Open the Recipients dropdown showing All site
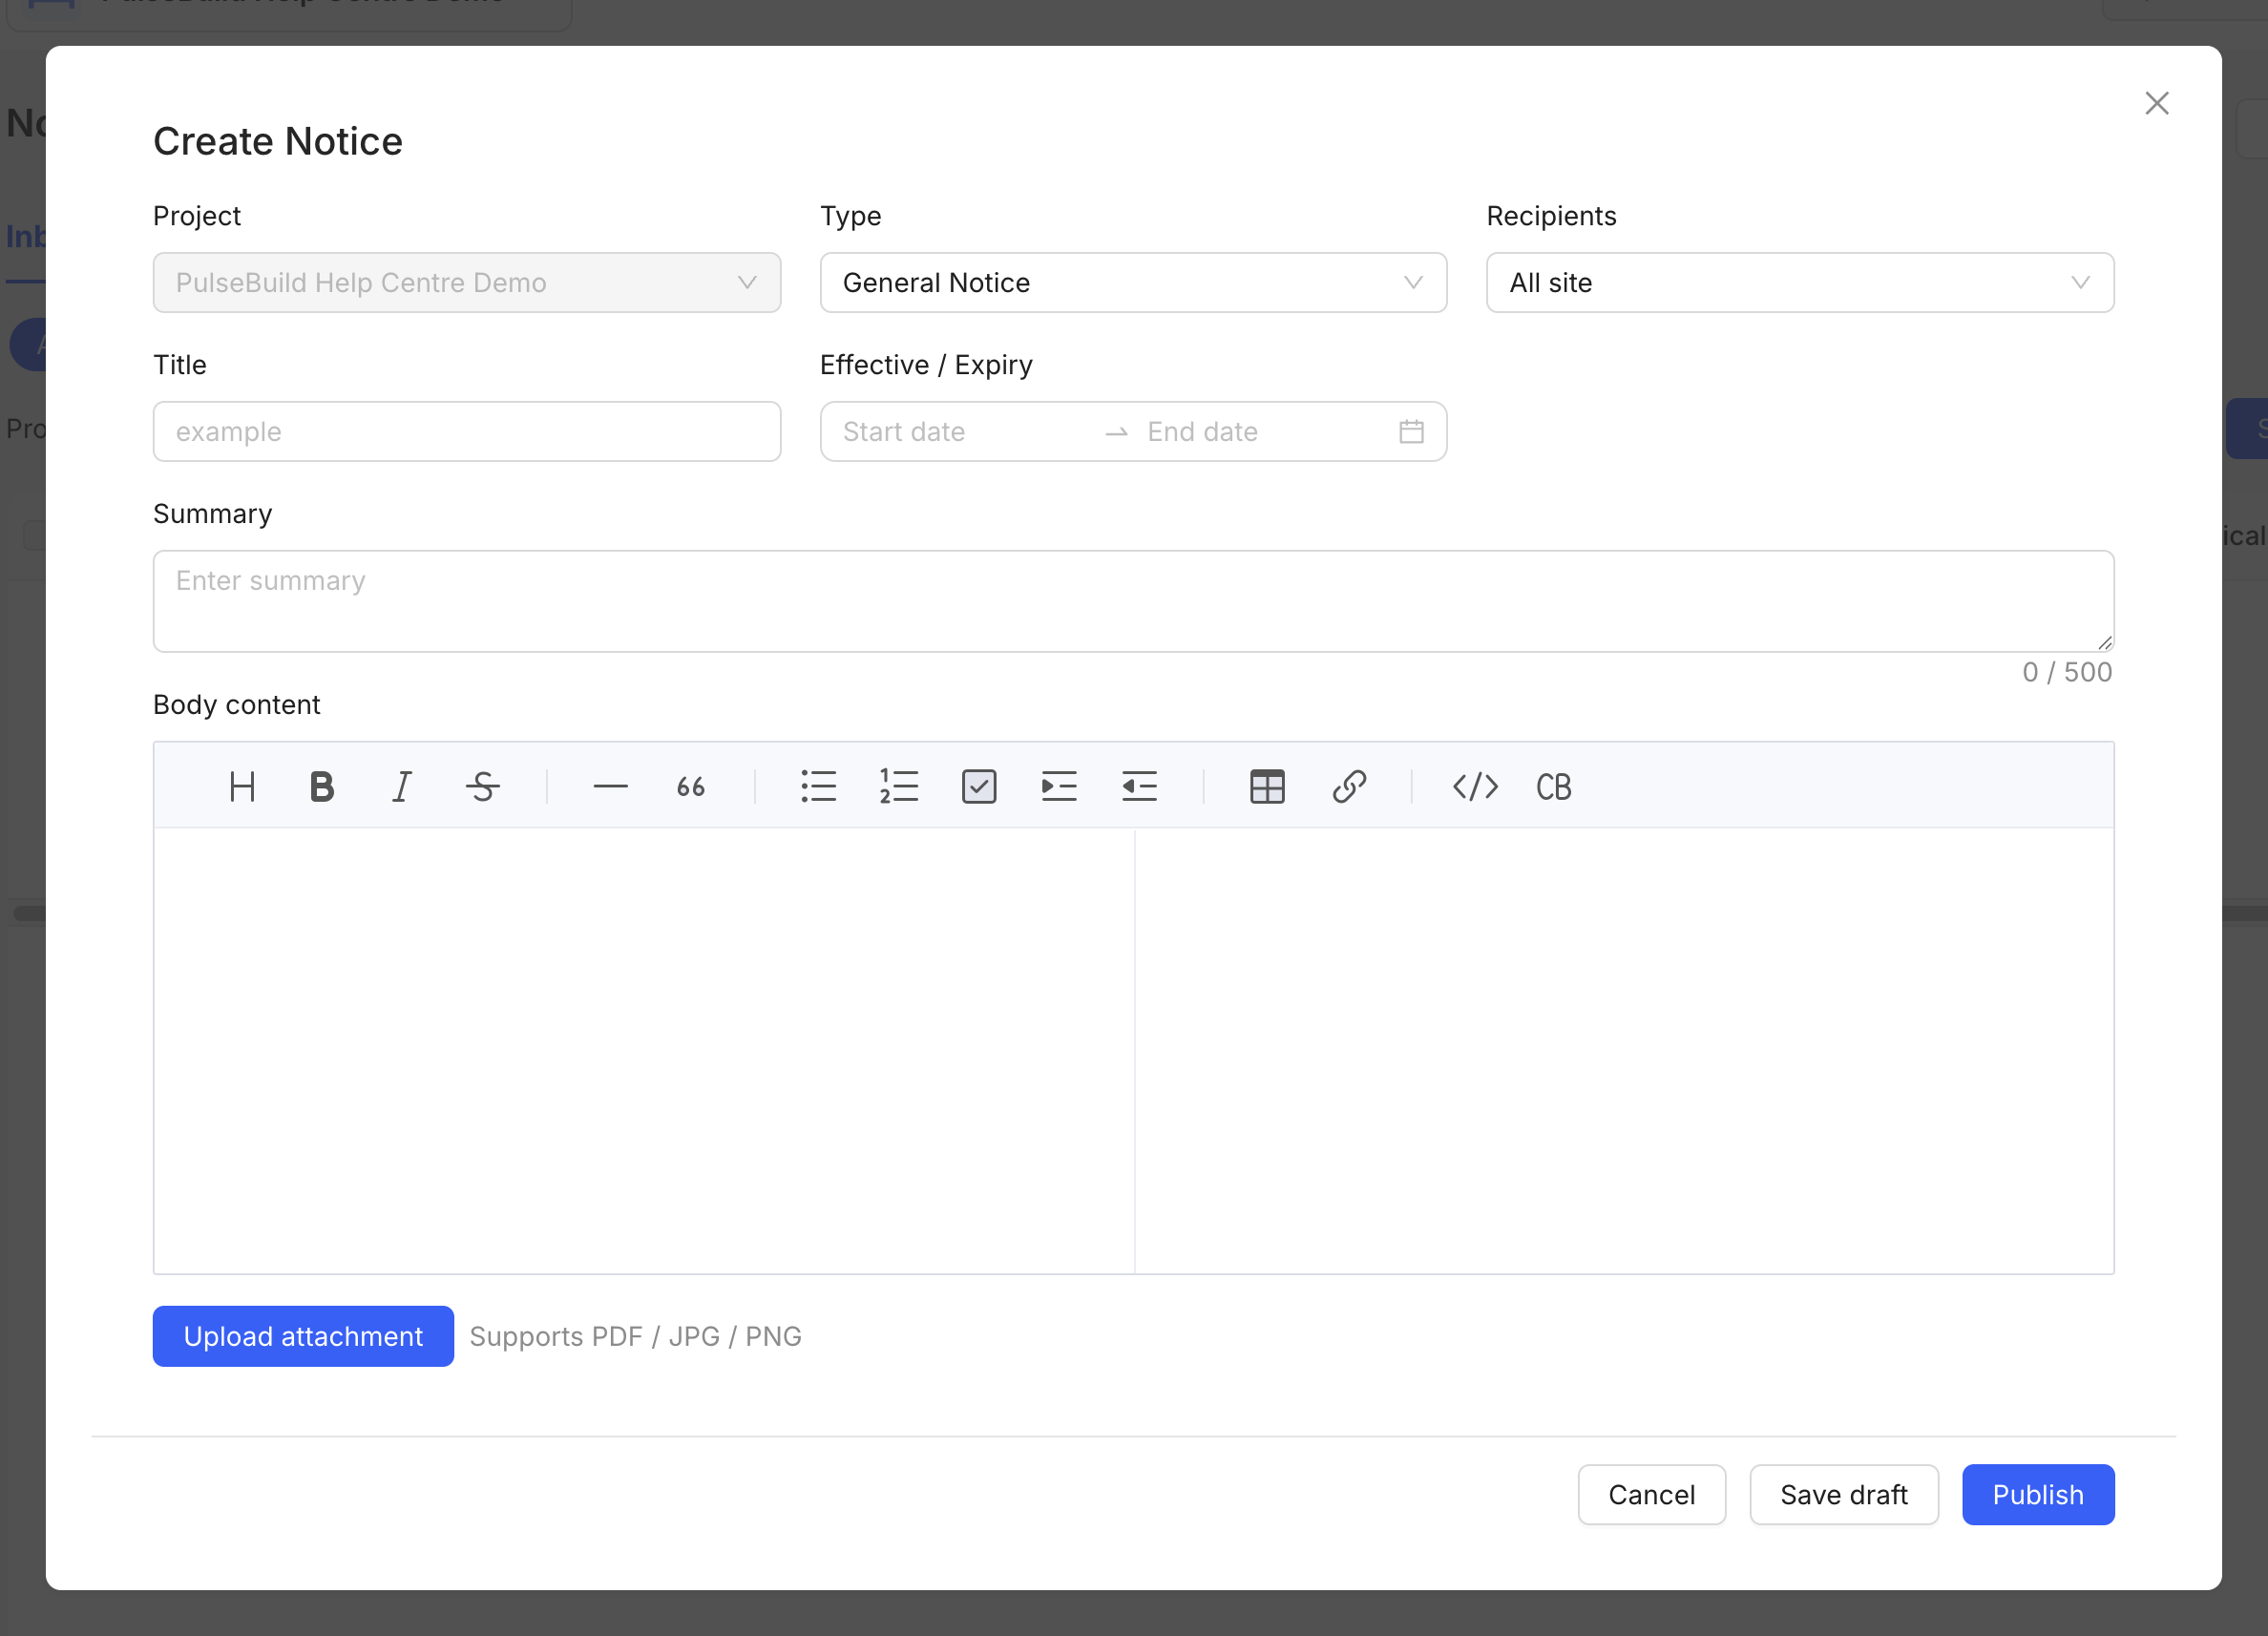2268x1636 pixels. 1800,283
